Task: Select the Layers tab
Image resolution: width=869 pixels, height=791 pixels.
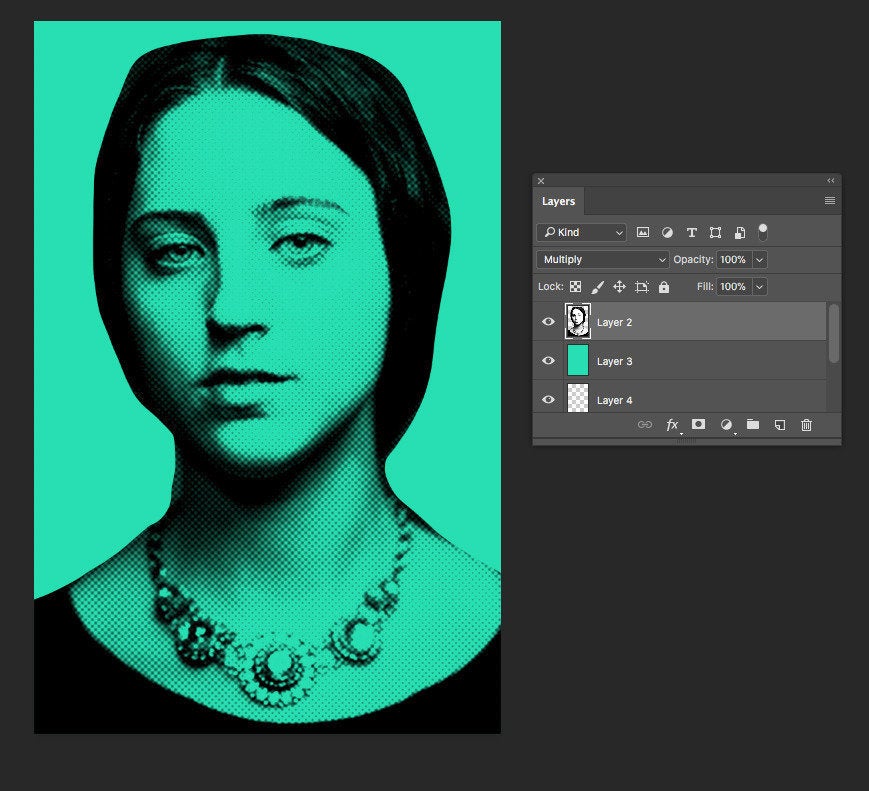Action: tap(558, 201)
